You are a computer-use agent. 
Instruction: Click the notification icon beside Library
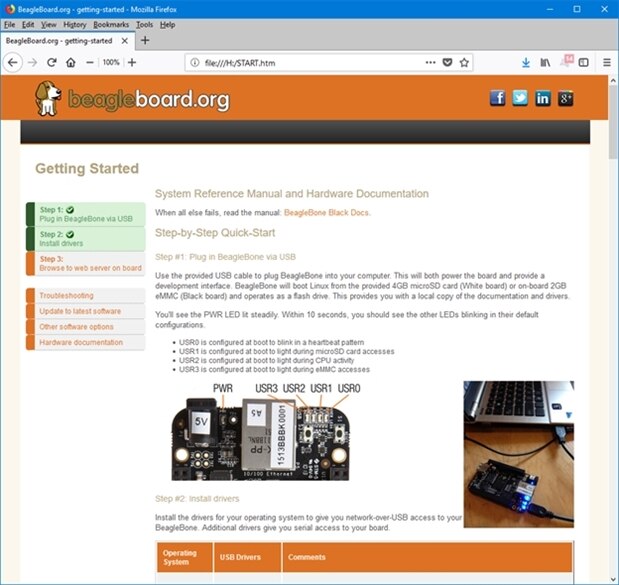(x=566, y=61)
